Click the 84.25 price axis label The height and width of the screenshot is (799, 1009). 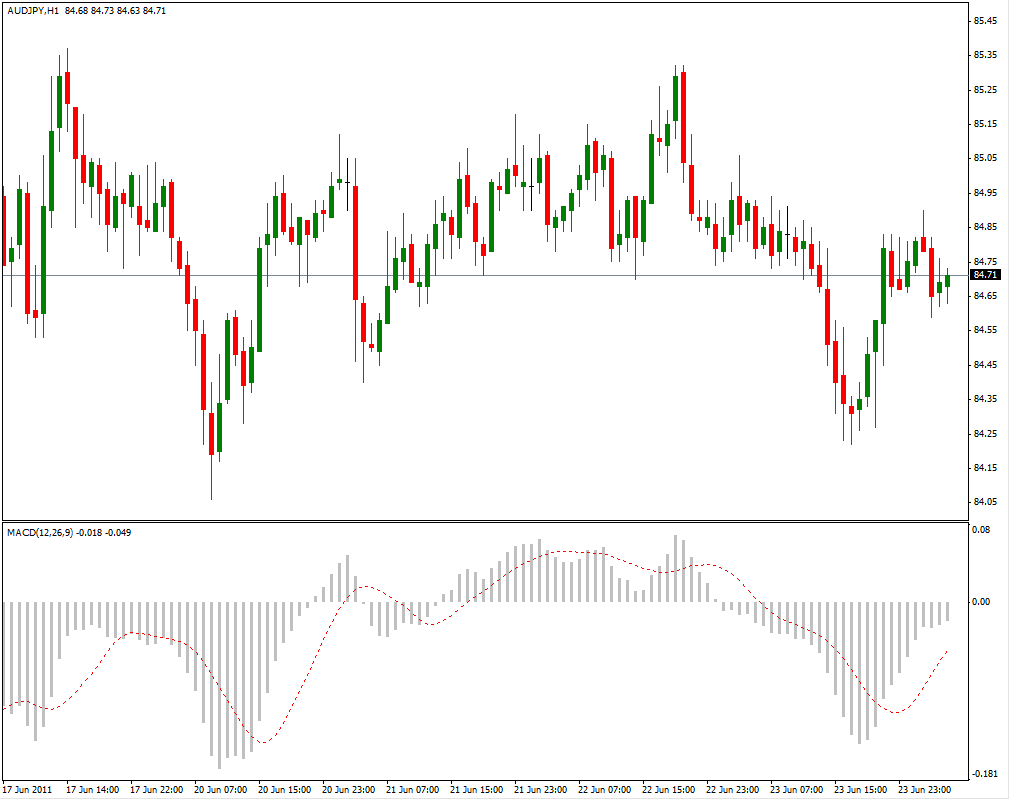(x=985, y=434)
